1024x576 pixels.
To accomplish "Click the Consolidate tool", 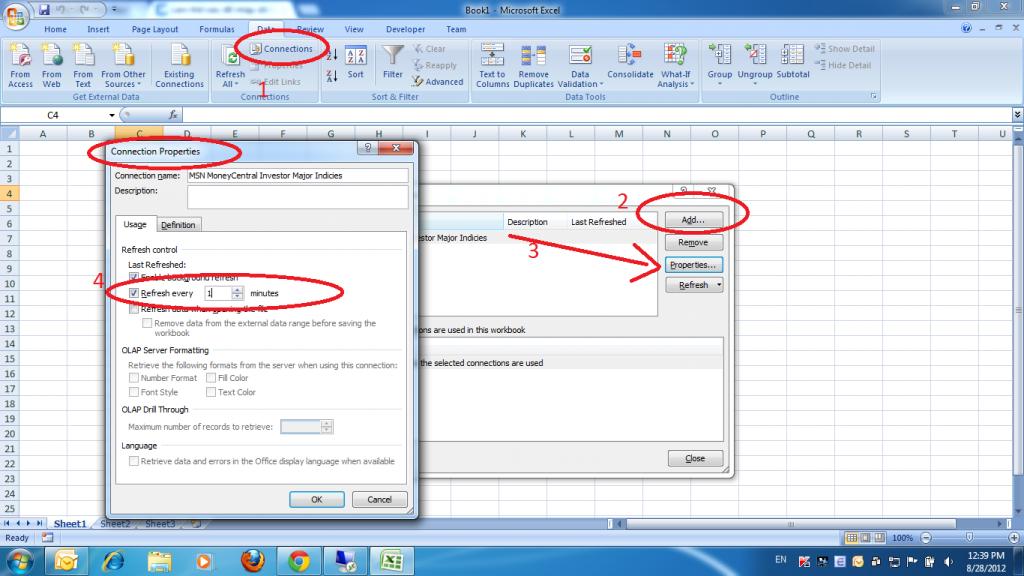I will tap(630, 62).
